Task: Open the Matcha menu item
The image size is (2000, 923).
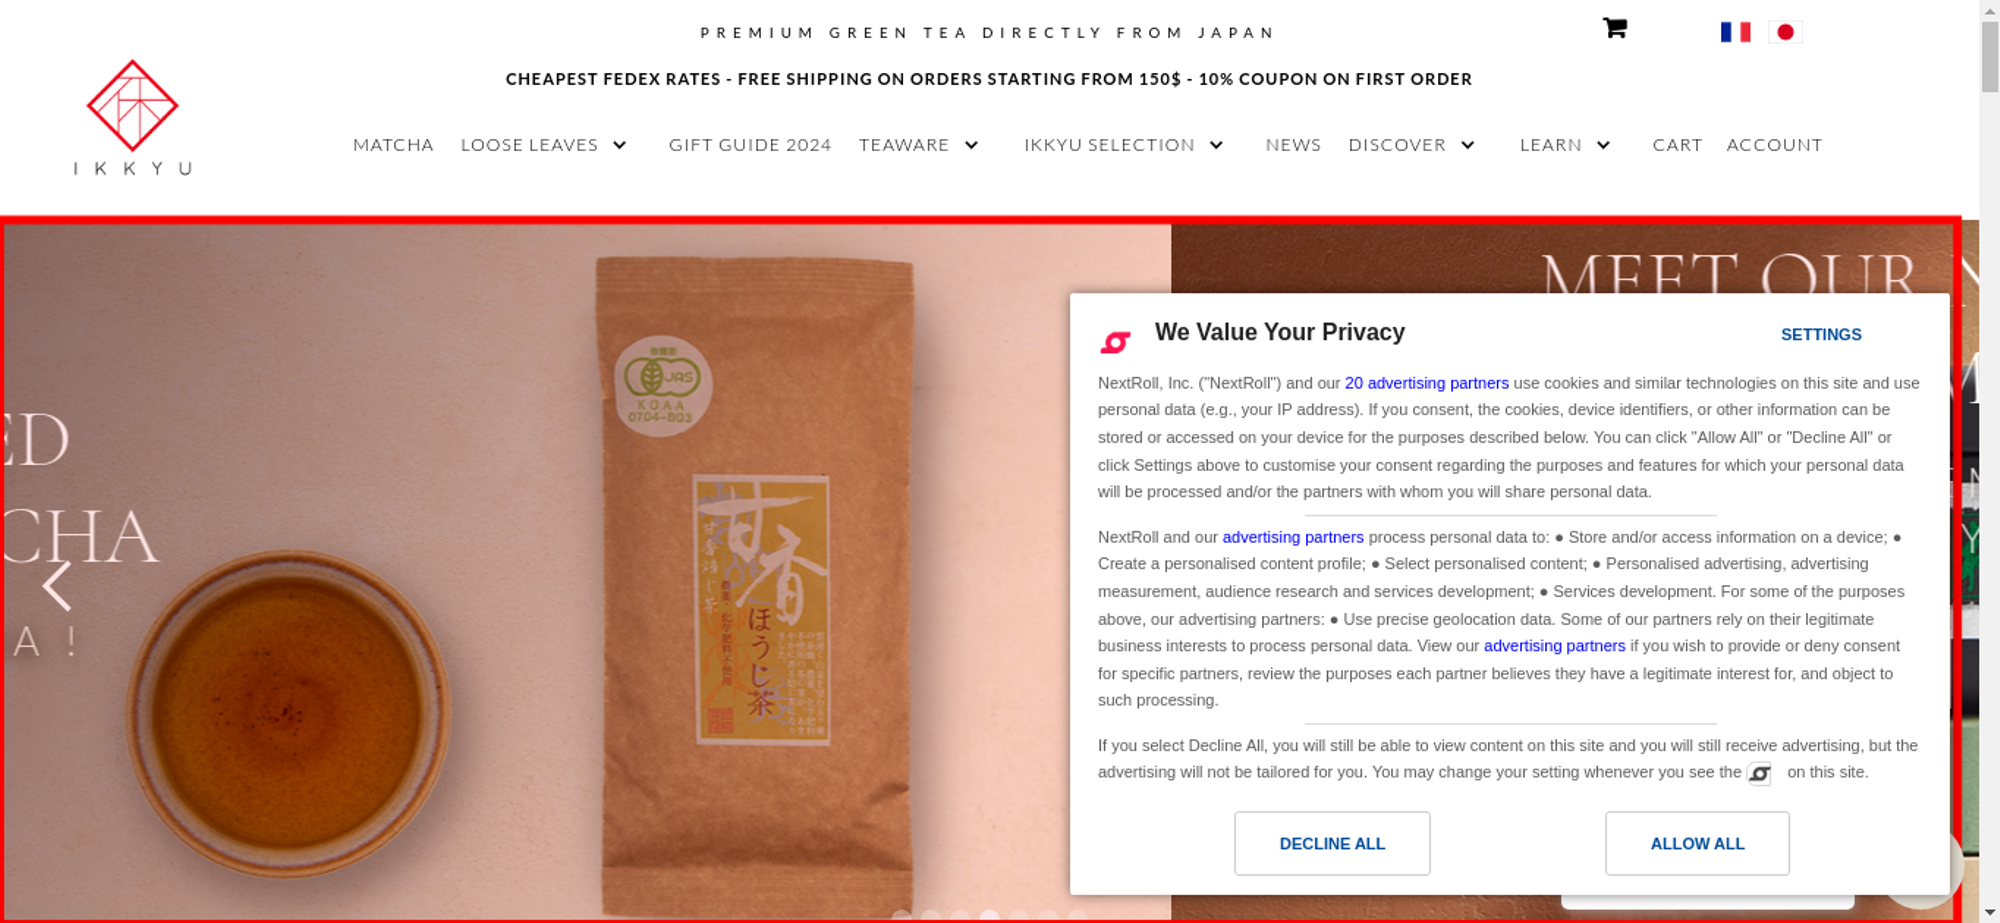Action: pyautogui.click(x=393, y=145)
